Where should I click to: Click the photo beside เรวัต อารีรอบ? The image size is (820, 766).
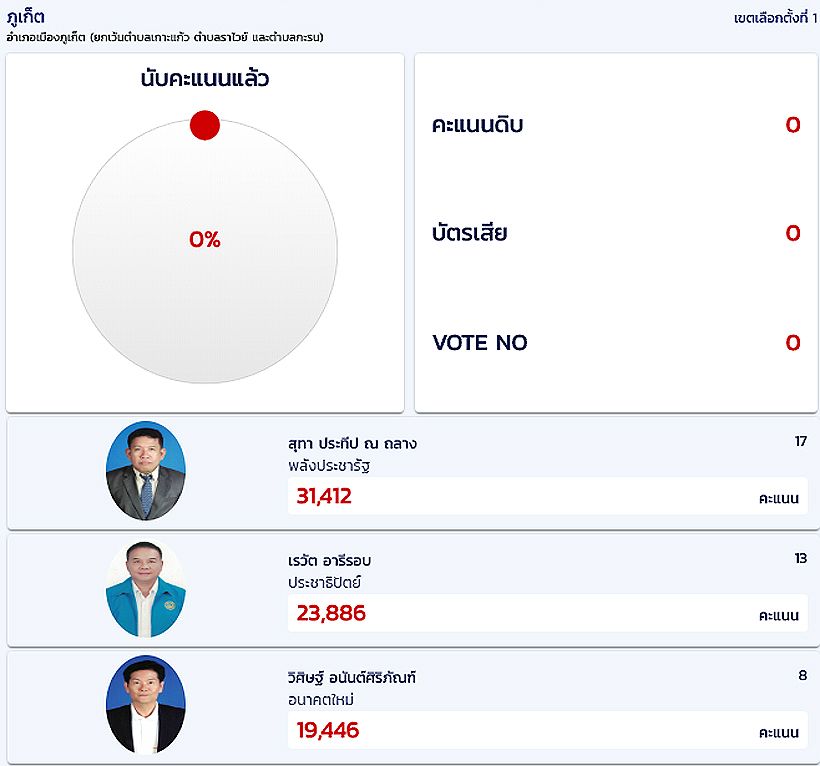(x=146, y=589)
